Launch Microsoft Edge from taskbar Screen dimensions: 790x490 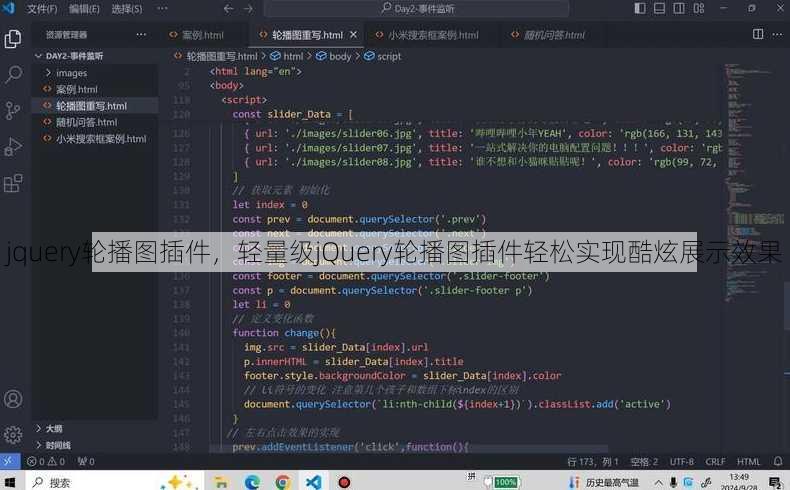[x=252, y=482]
